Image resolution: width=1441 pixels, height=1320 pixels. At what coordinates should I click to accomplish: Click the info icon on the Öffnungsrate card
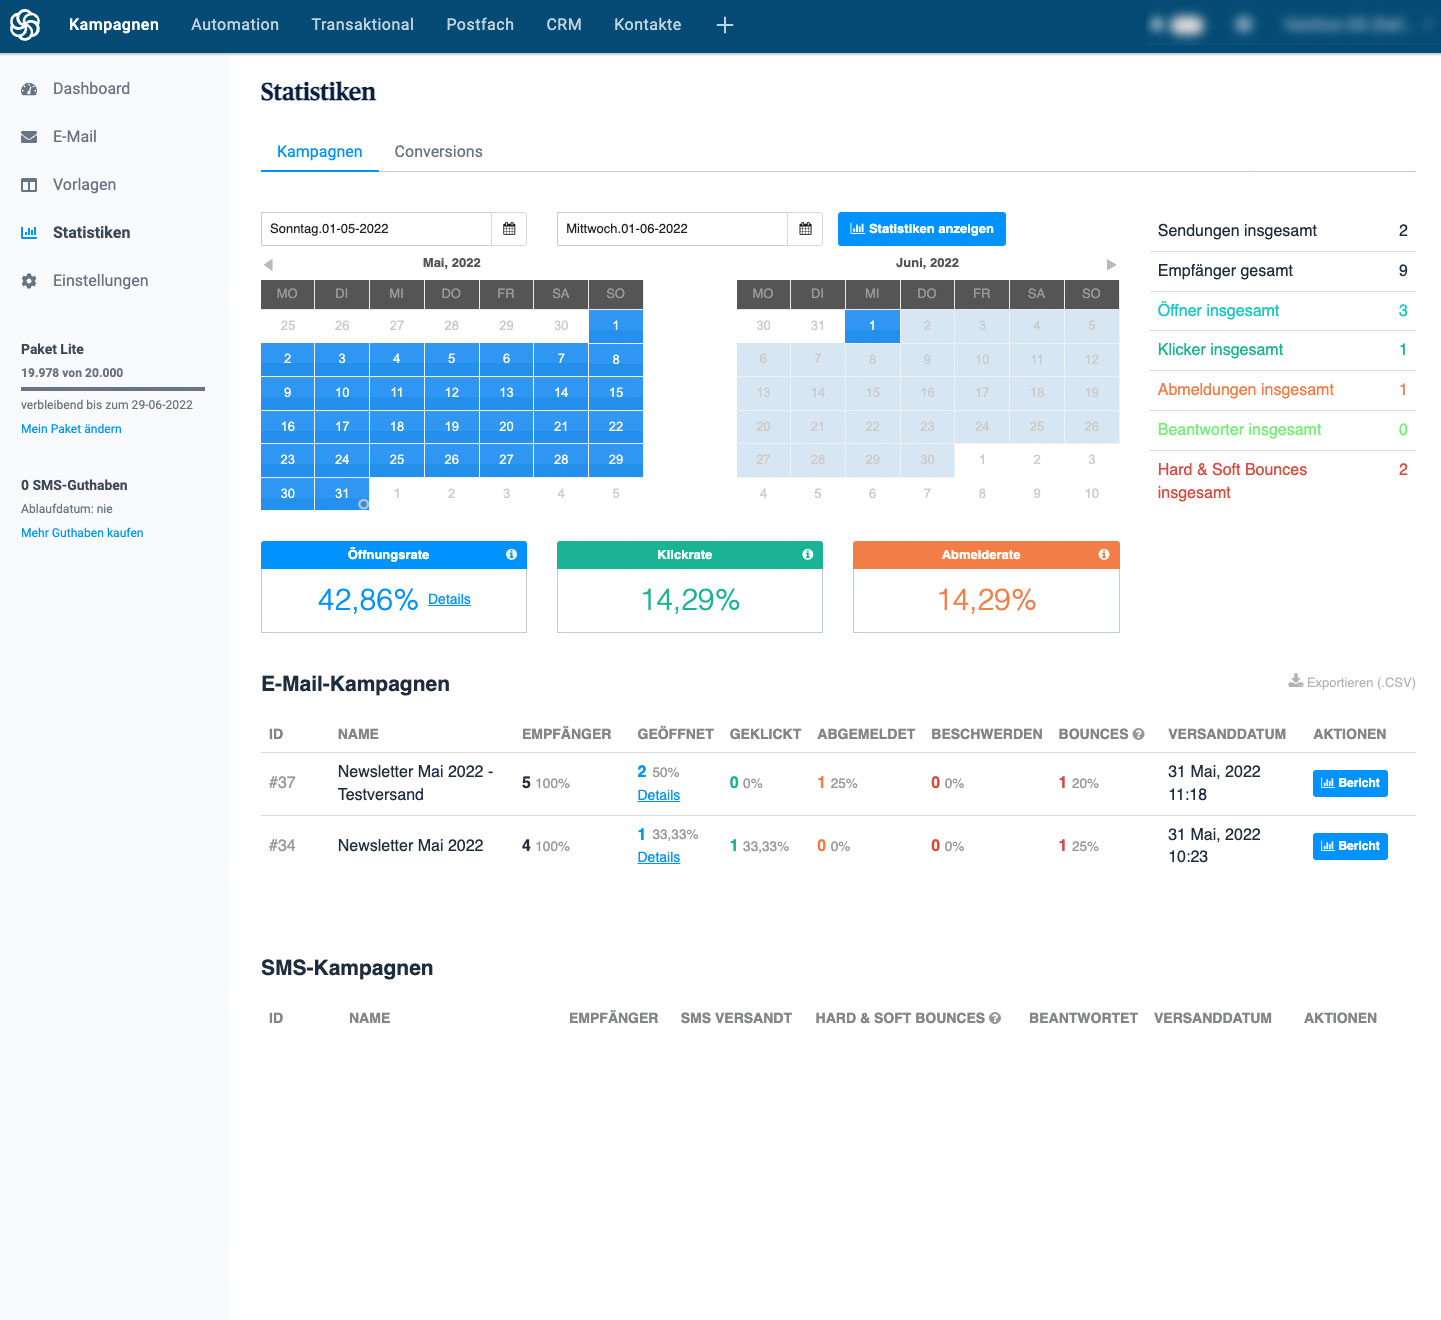tap(512, 554)
